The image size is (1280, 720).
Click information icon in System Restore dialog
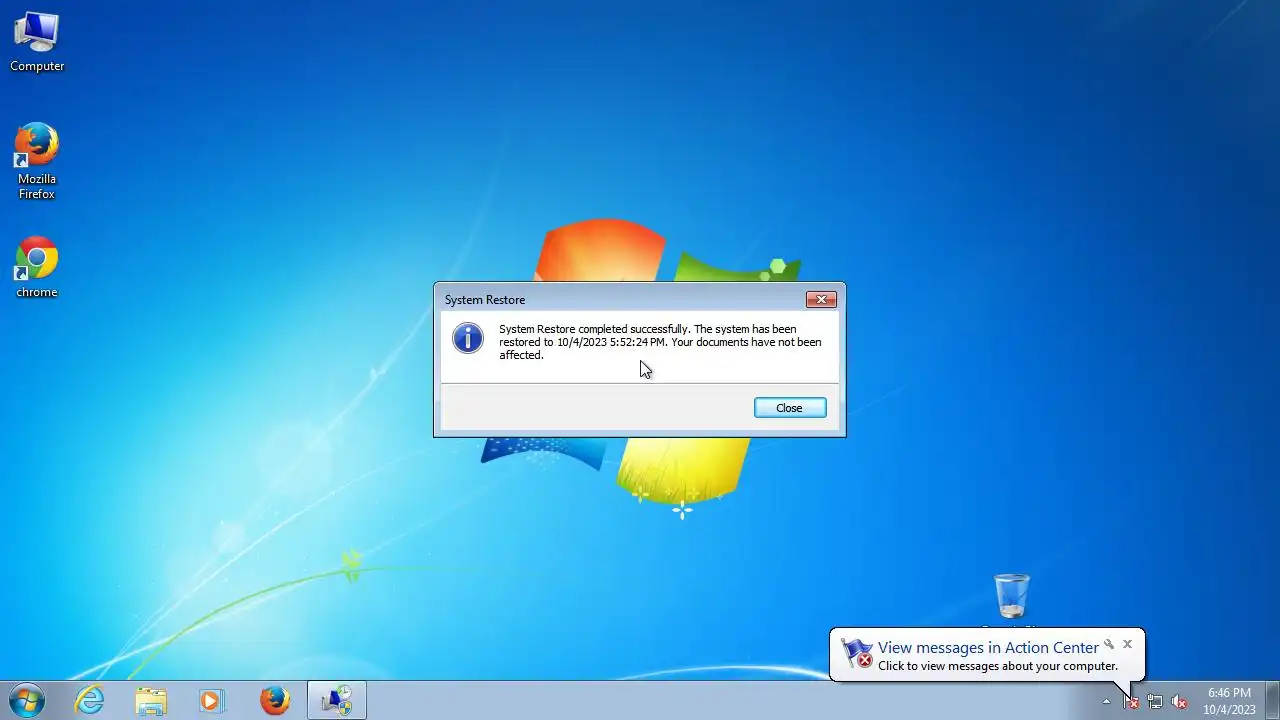click(468, 338)
